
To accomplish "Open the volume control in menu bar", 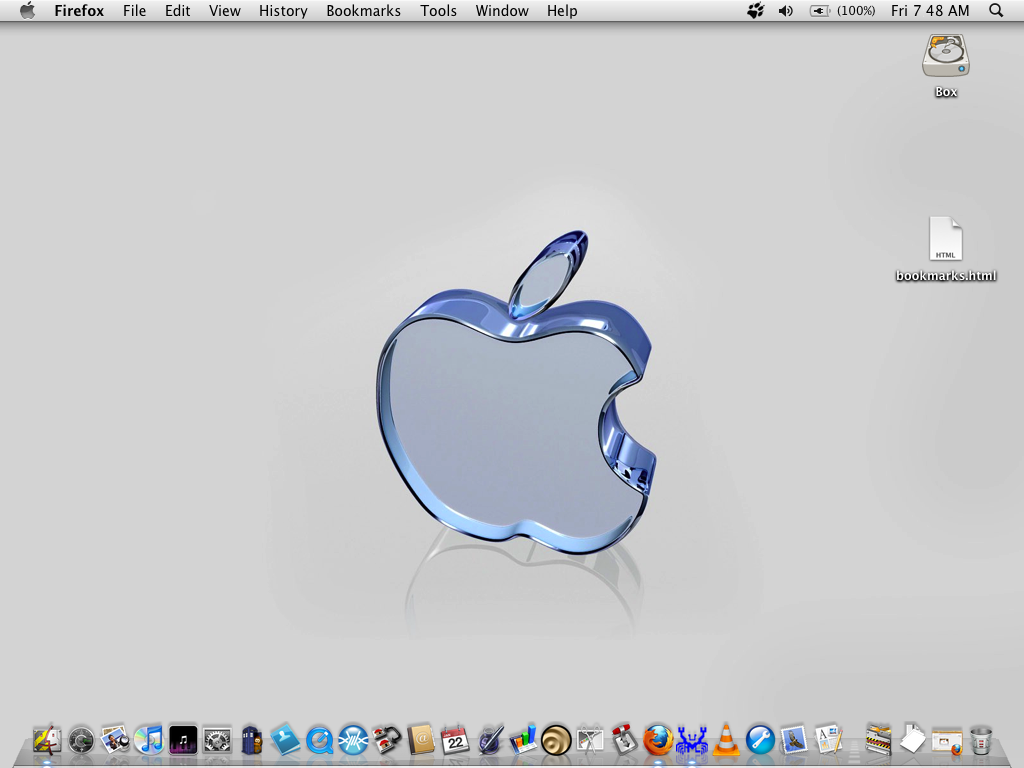I will click(786, 10).
